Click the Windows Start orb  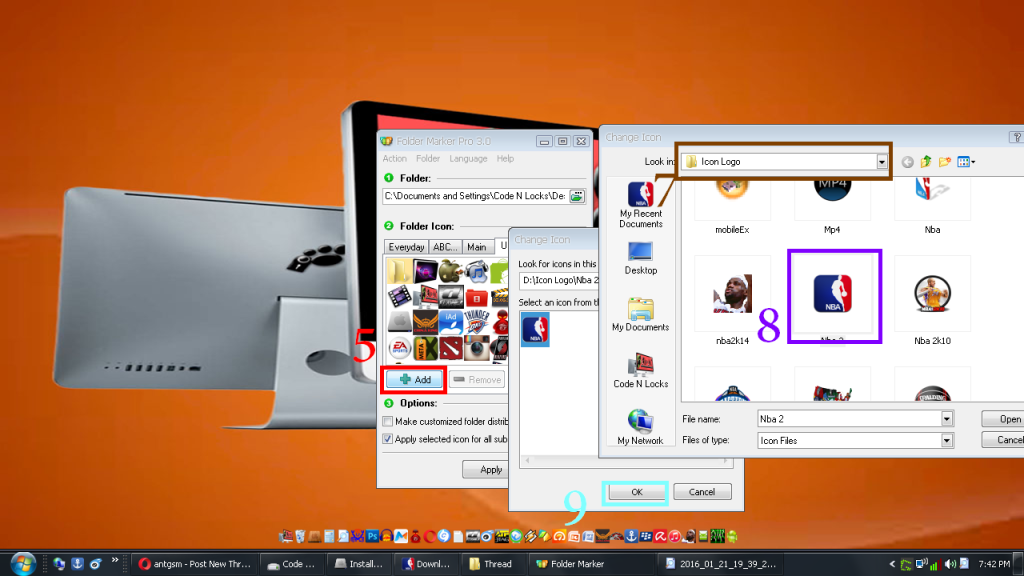(x=20, y=563)
